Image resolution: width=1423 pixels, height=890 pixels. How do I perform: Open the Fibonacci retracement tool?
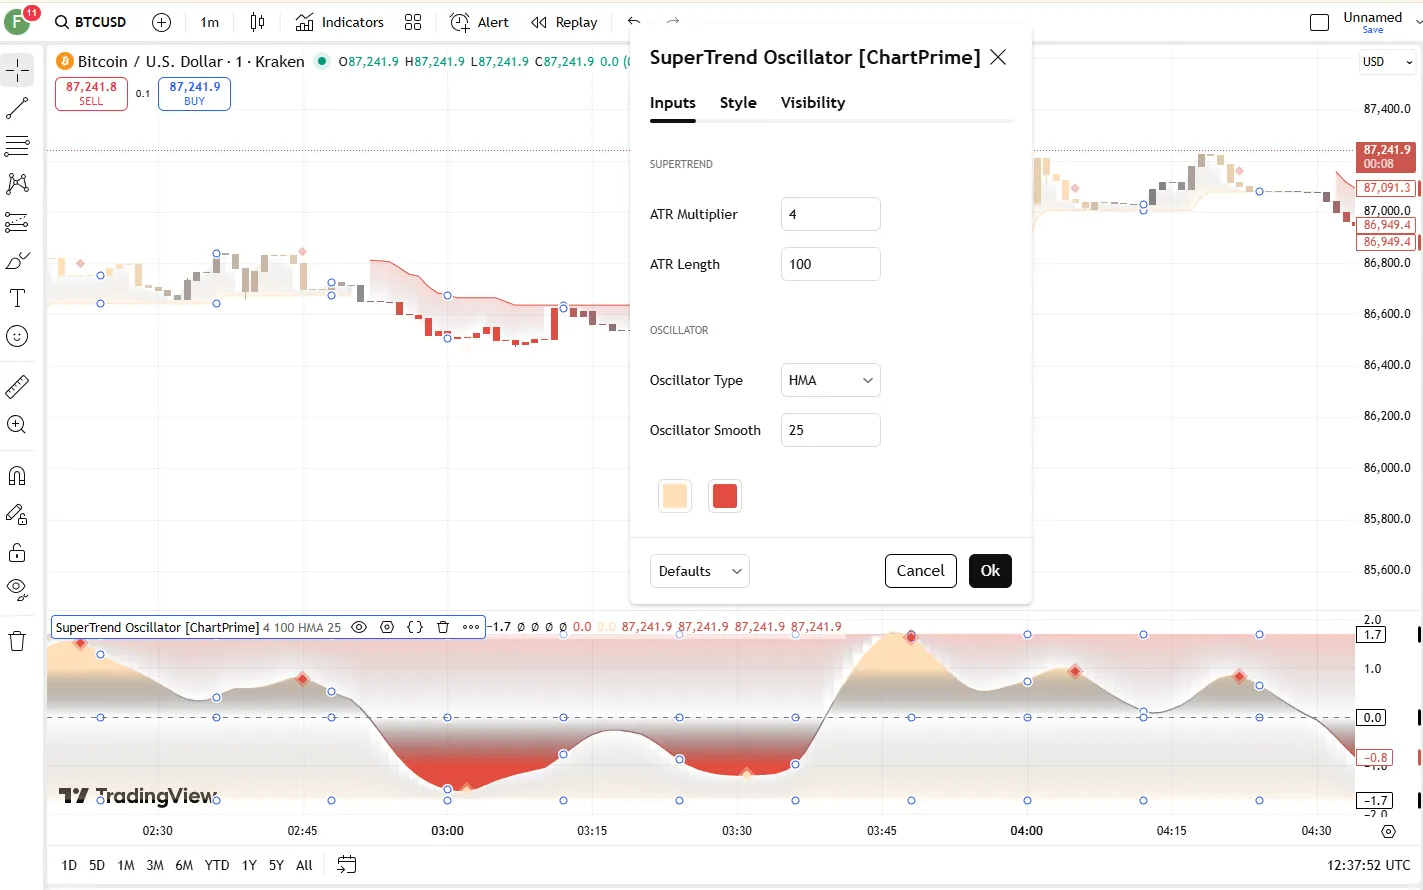pos(17,146)
